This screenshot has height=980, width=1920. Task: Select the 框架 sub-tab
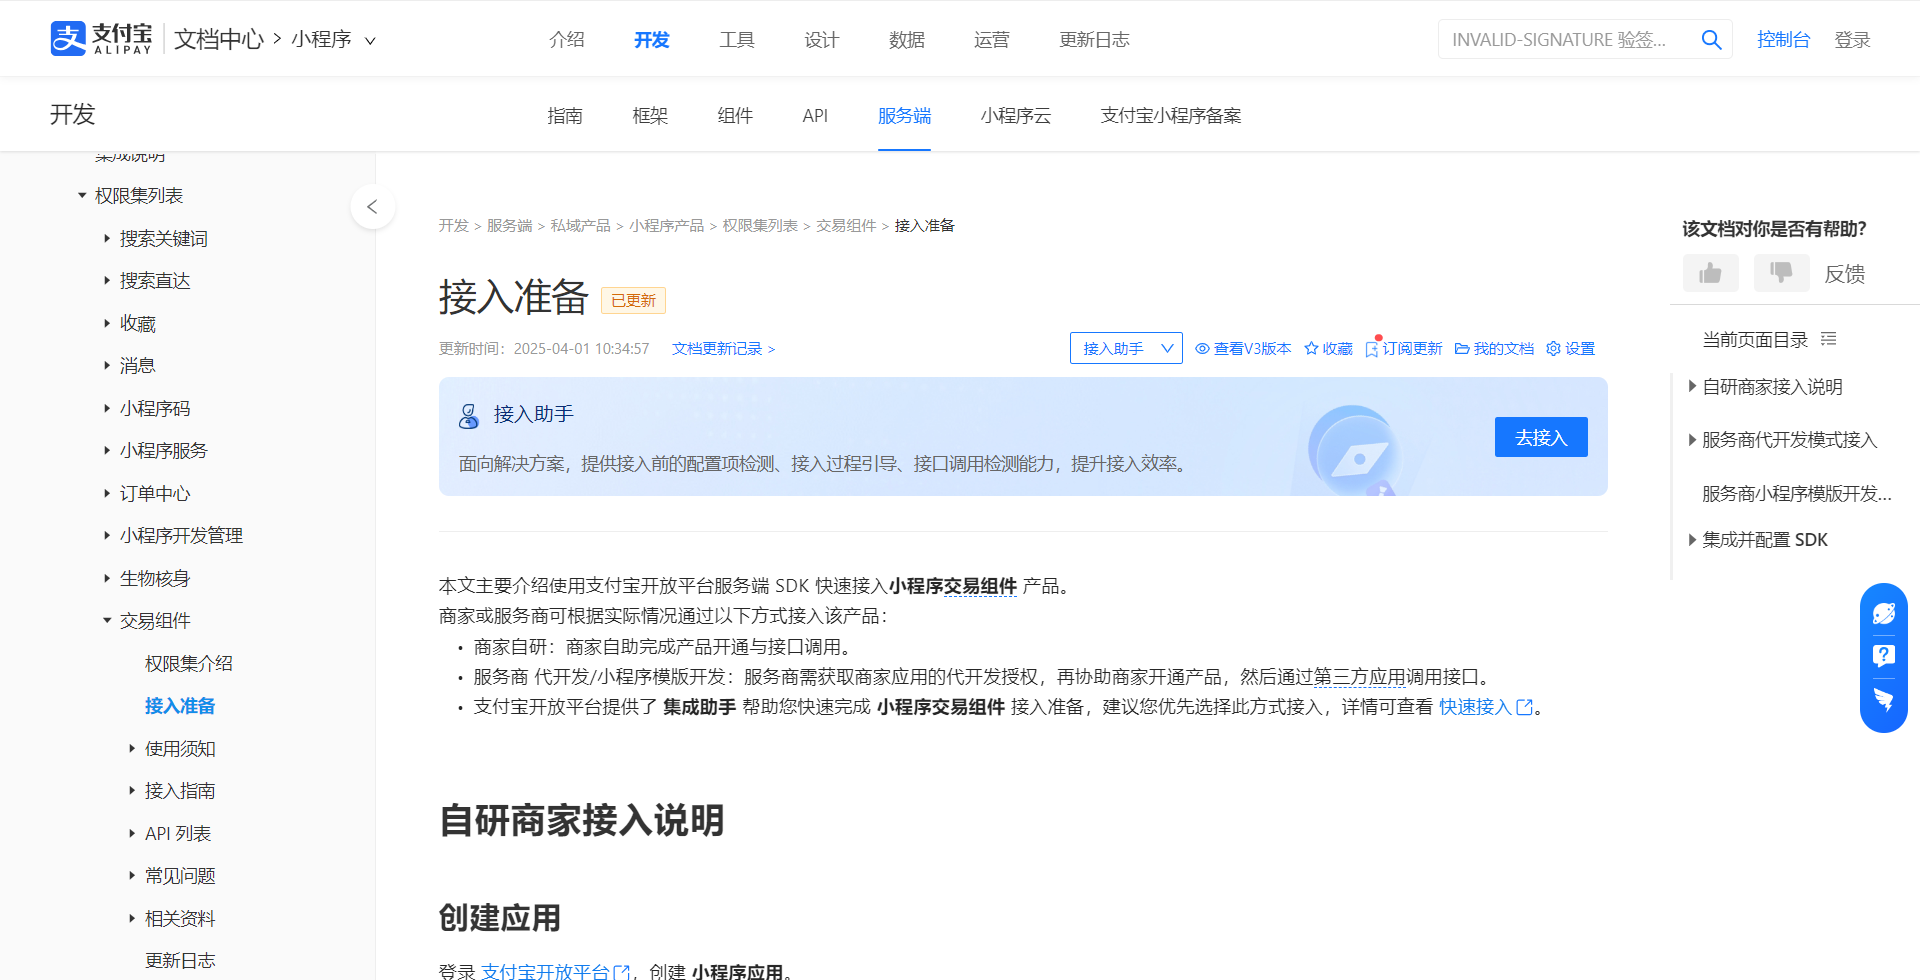pyautogui.click(x=650, y=116)
